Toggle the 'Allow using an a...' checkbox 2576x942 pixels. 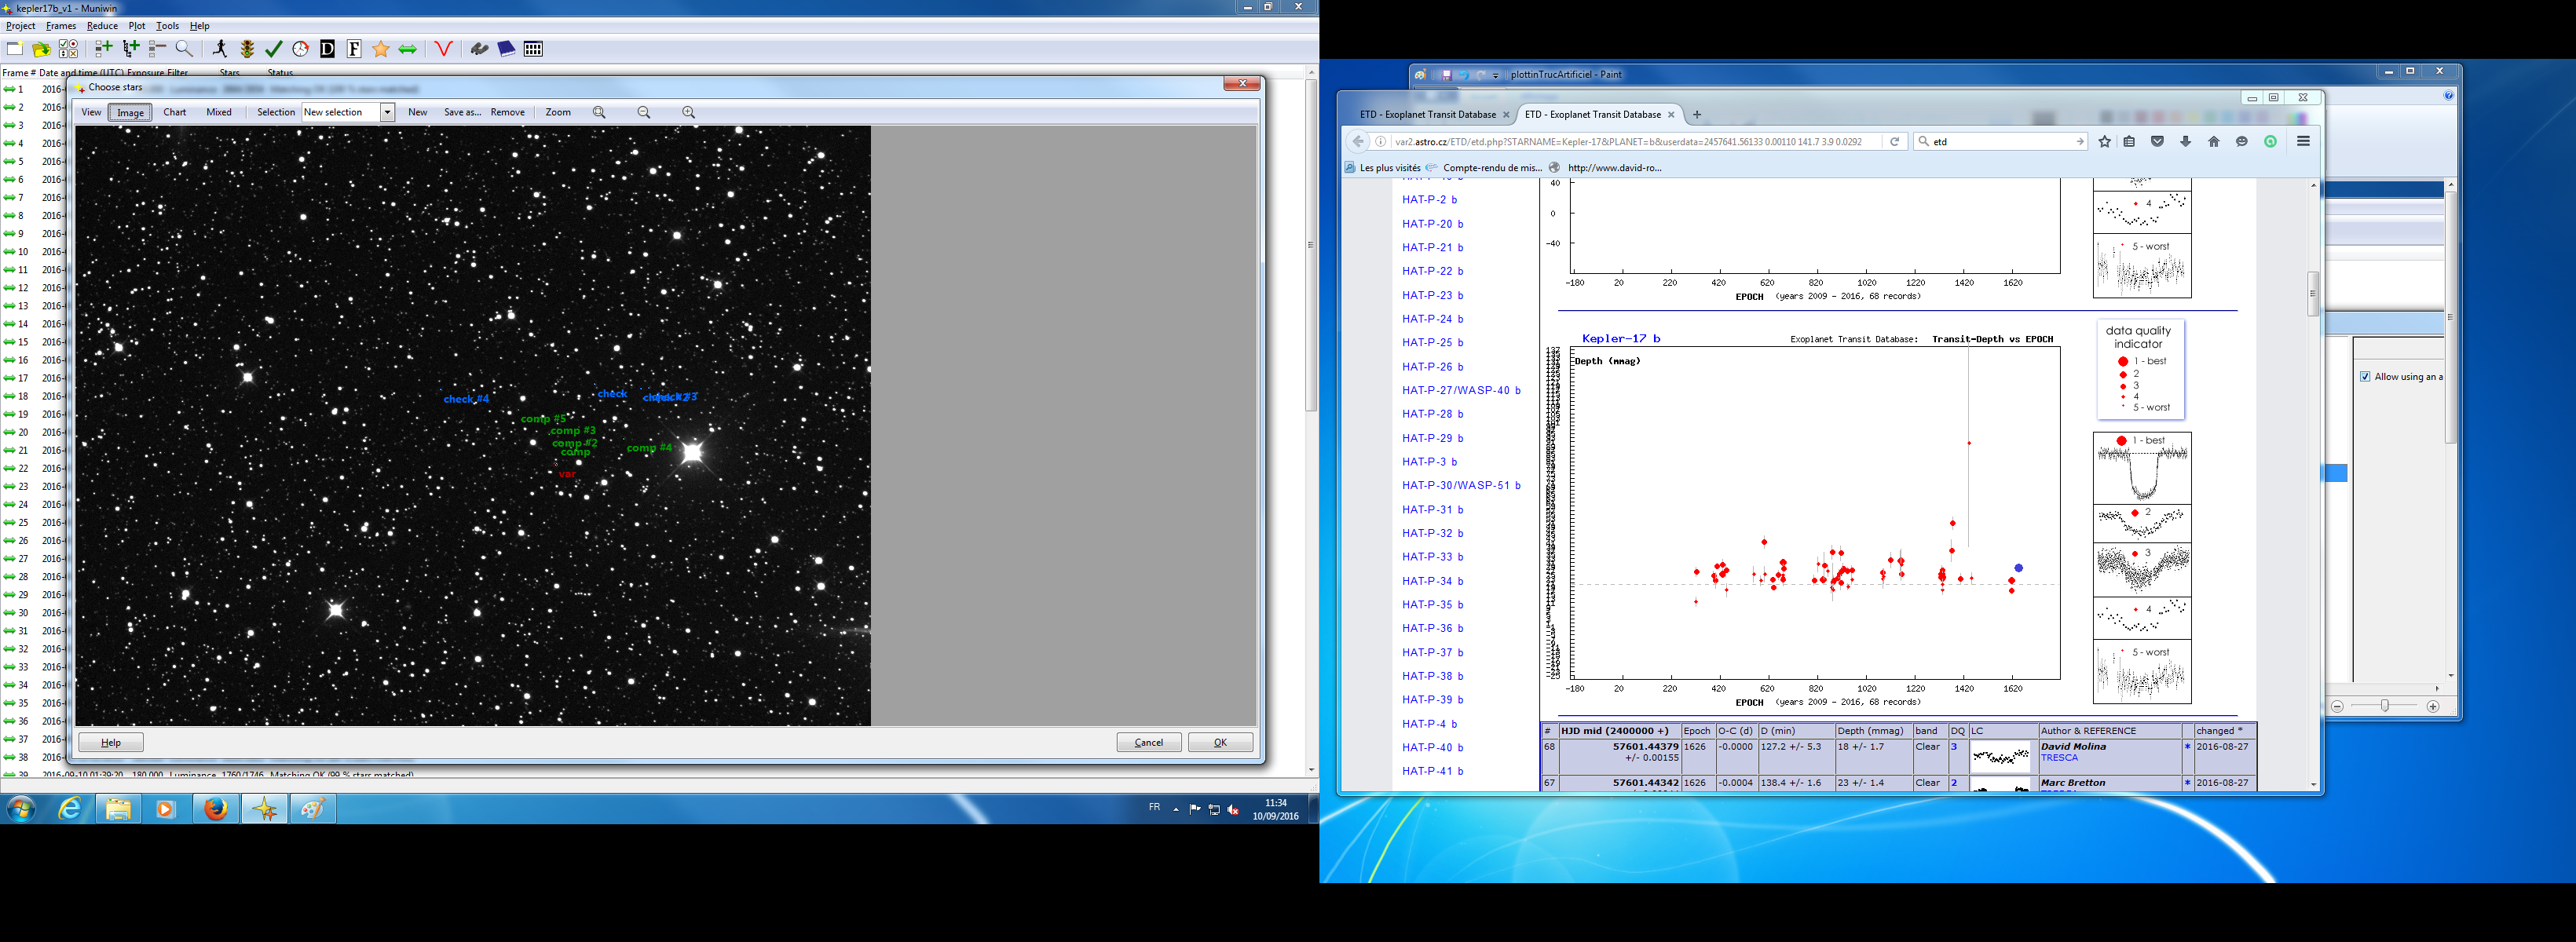tap(2365, 377)
